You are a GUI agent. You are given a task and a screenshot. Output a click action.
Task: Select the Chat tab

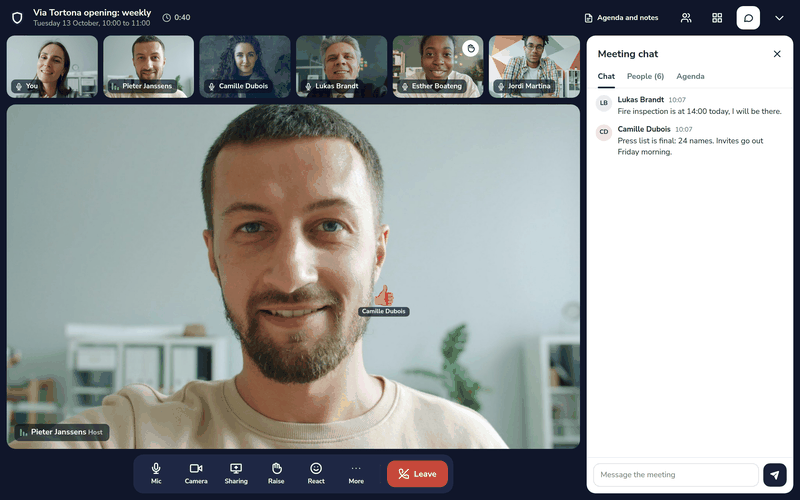tap(606, 77)
